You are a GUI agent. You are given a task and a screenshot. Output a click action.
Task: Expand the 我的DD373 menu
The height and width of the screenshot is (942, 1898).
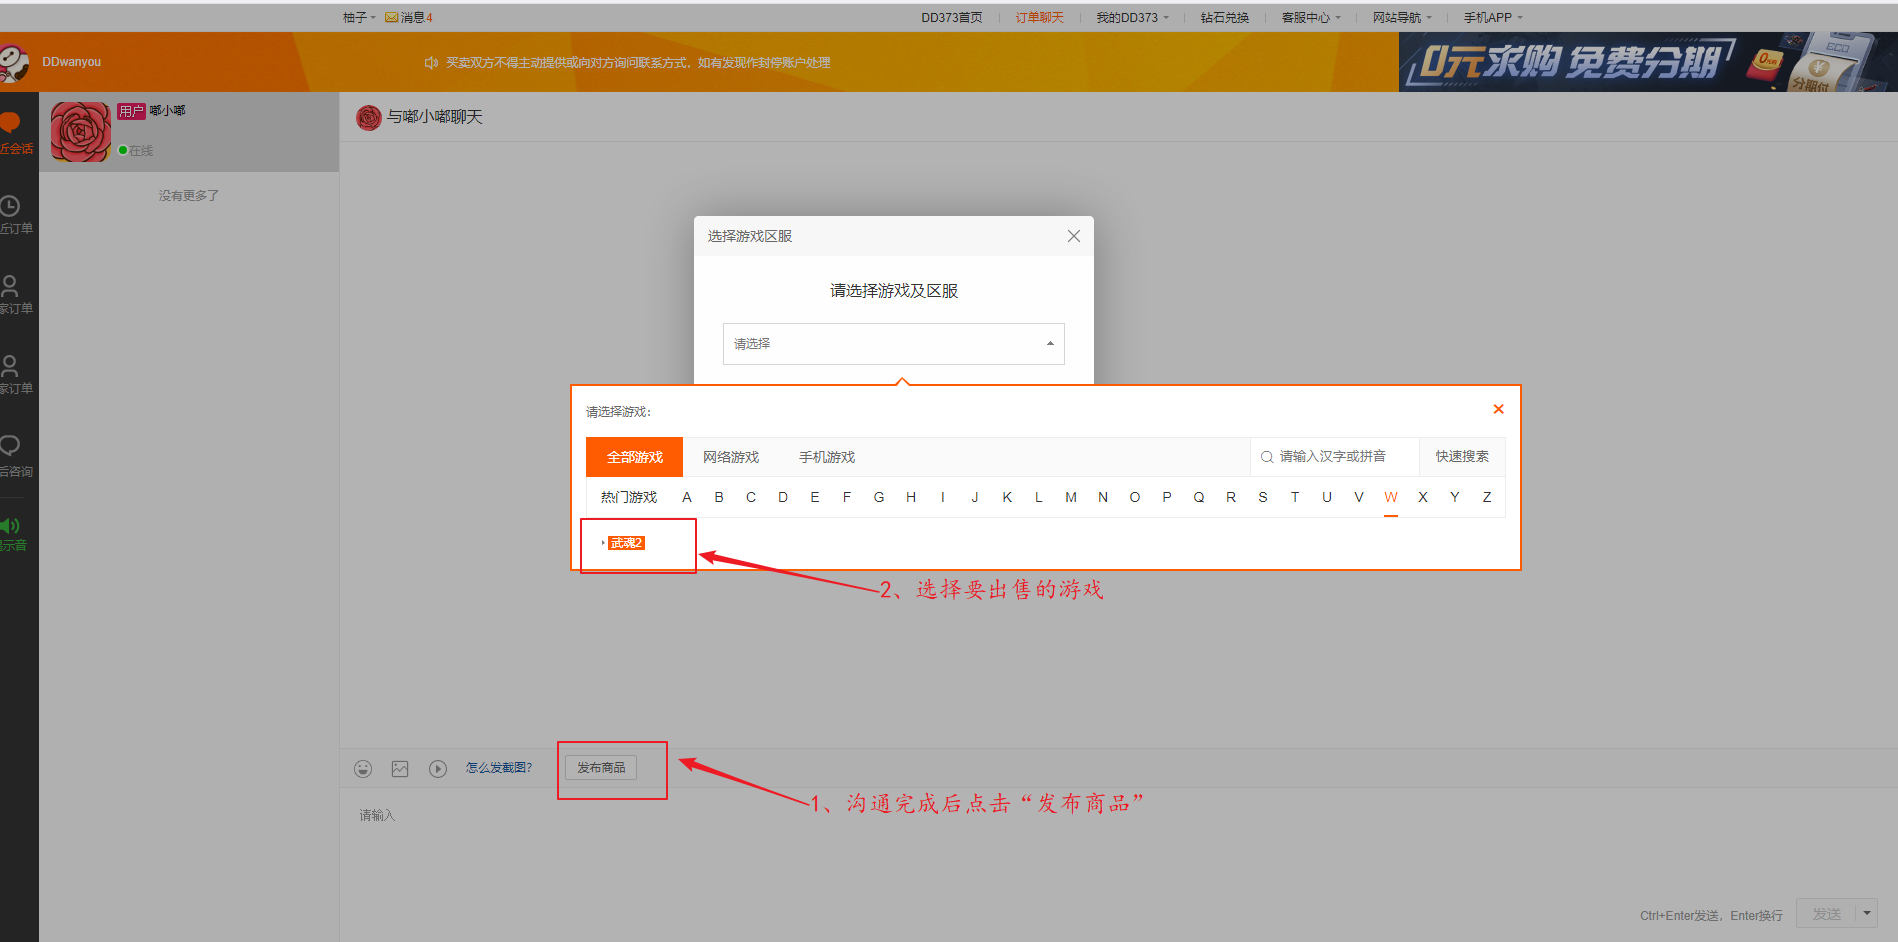click(x=1132, y=17)
